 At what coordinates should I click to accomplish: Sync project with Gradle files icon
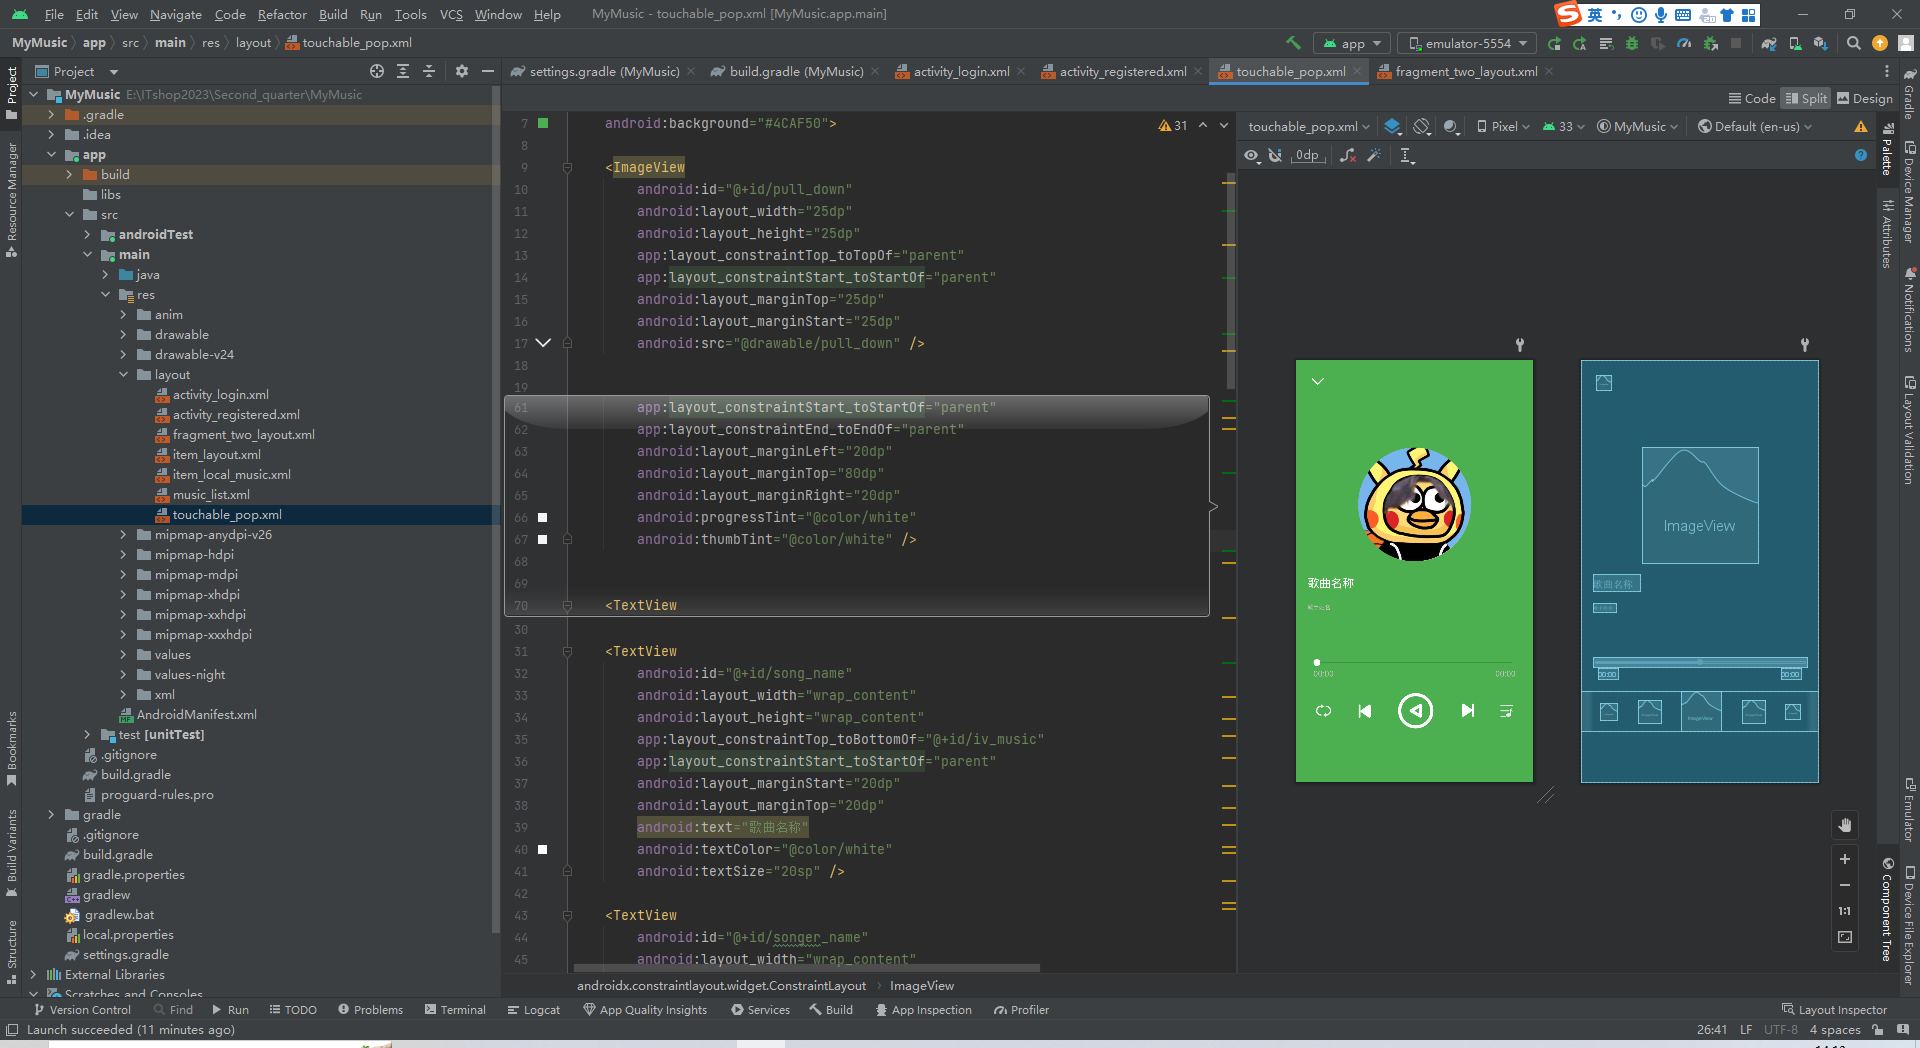[x=1769, y=43]
